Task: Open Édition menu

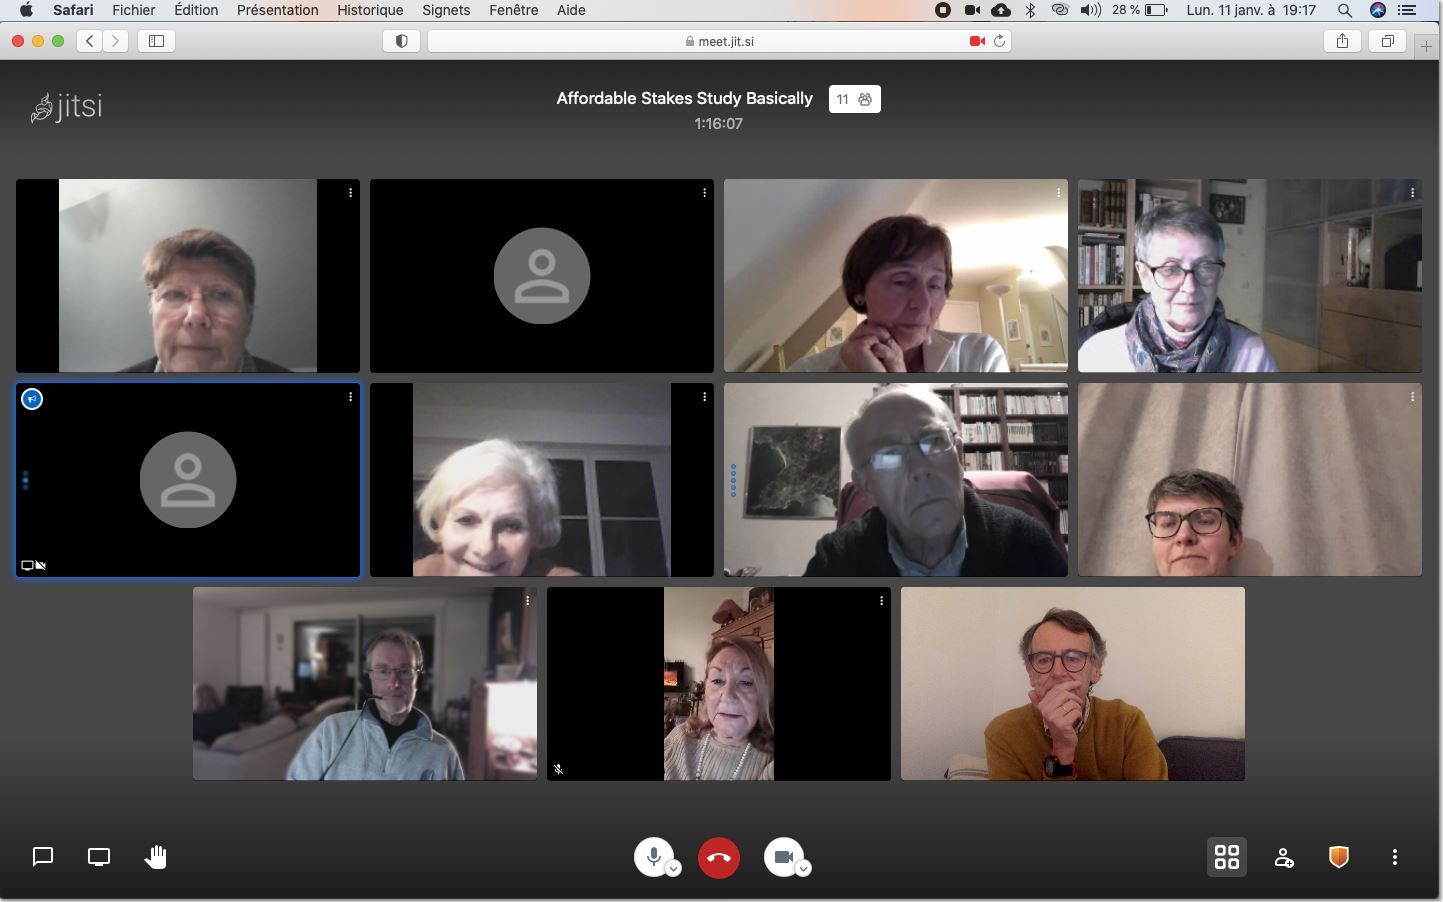Action: click(196, 10)
